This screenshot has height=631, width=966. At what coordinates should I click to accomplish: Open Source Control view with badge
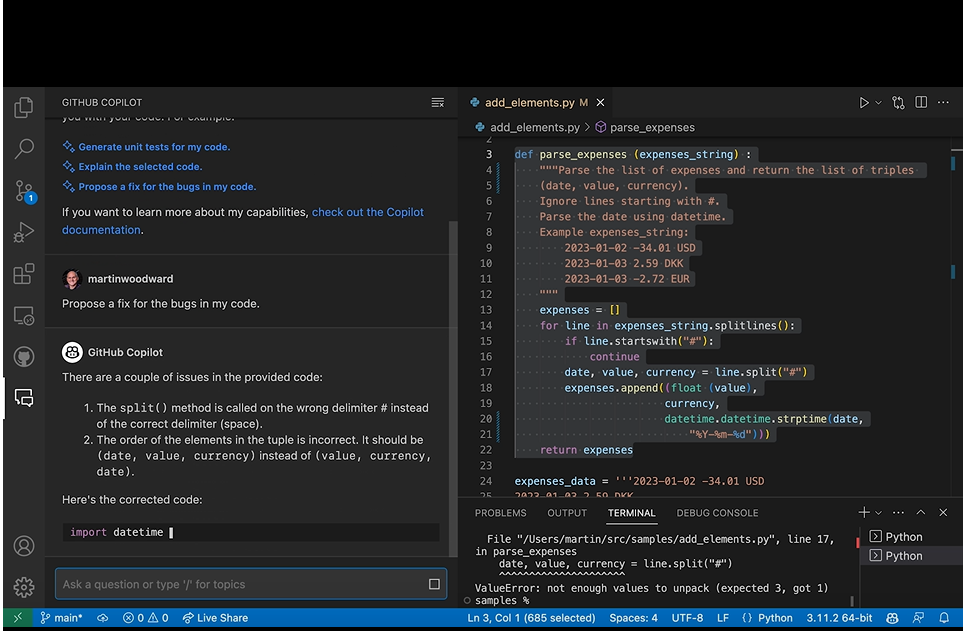(25, 192)
